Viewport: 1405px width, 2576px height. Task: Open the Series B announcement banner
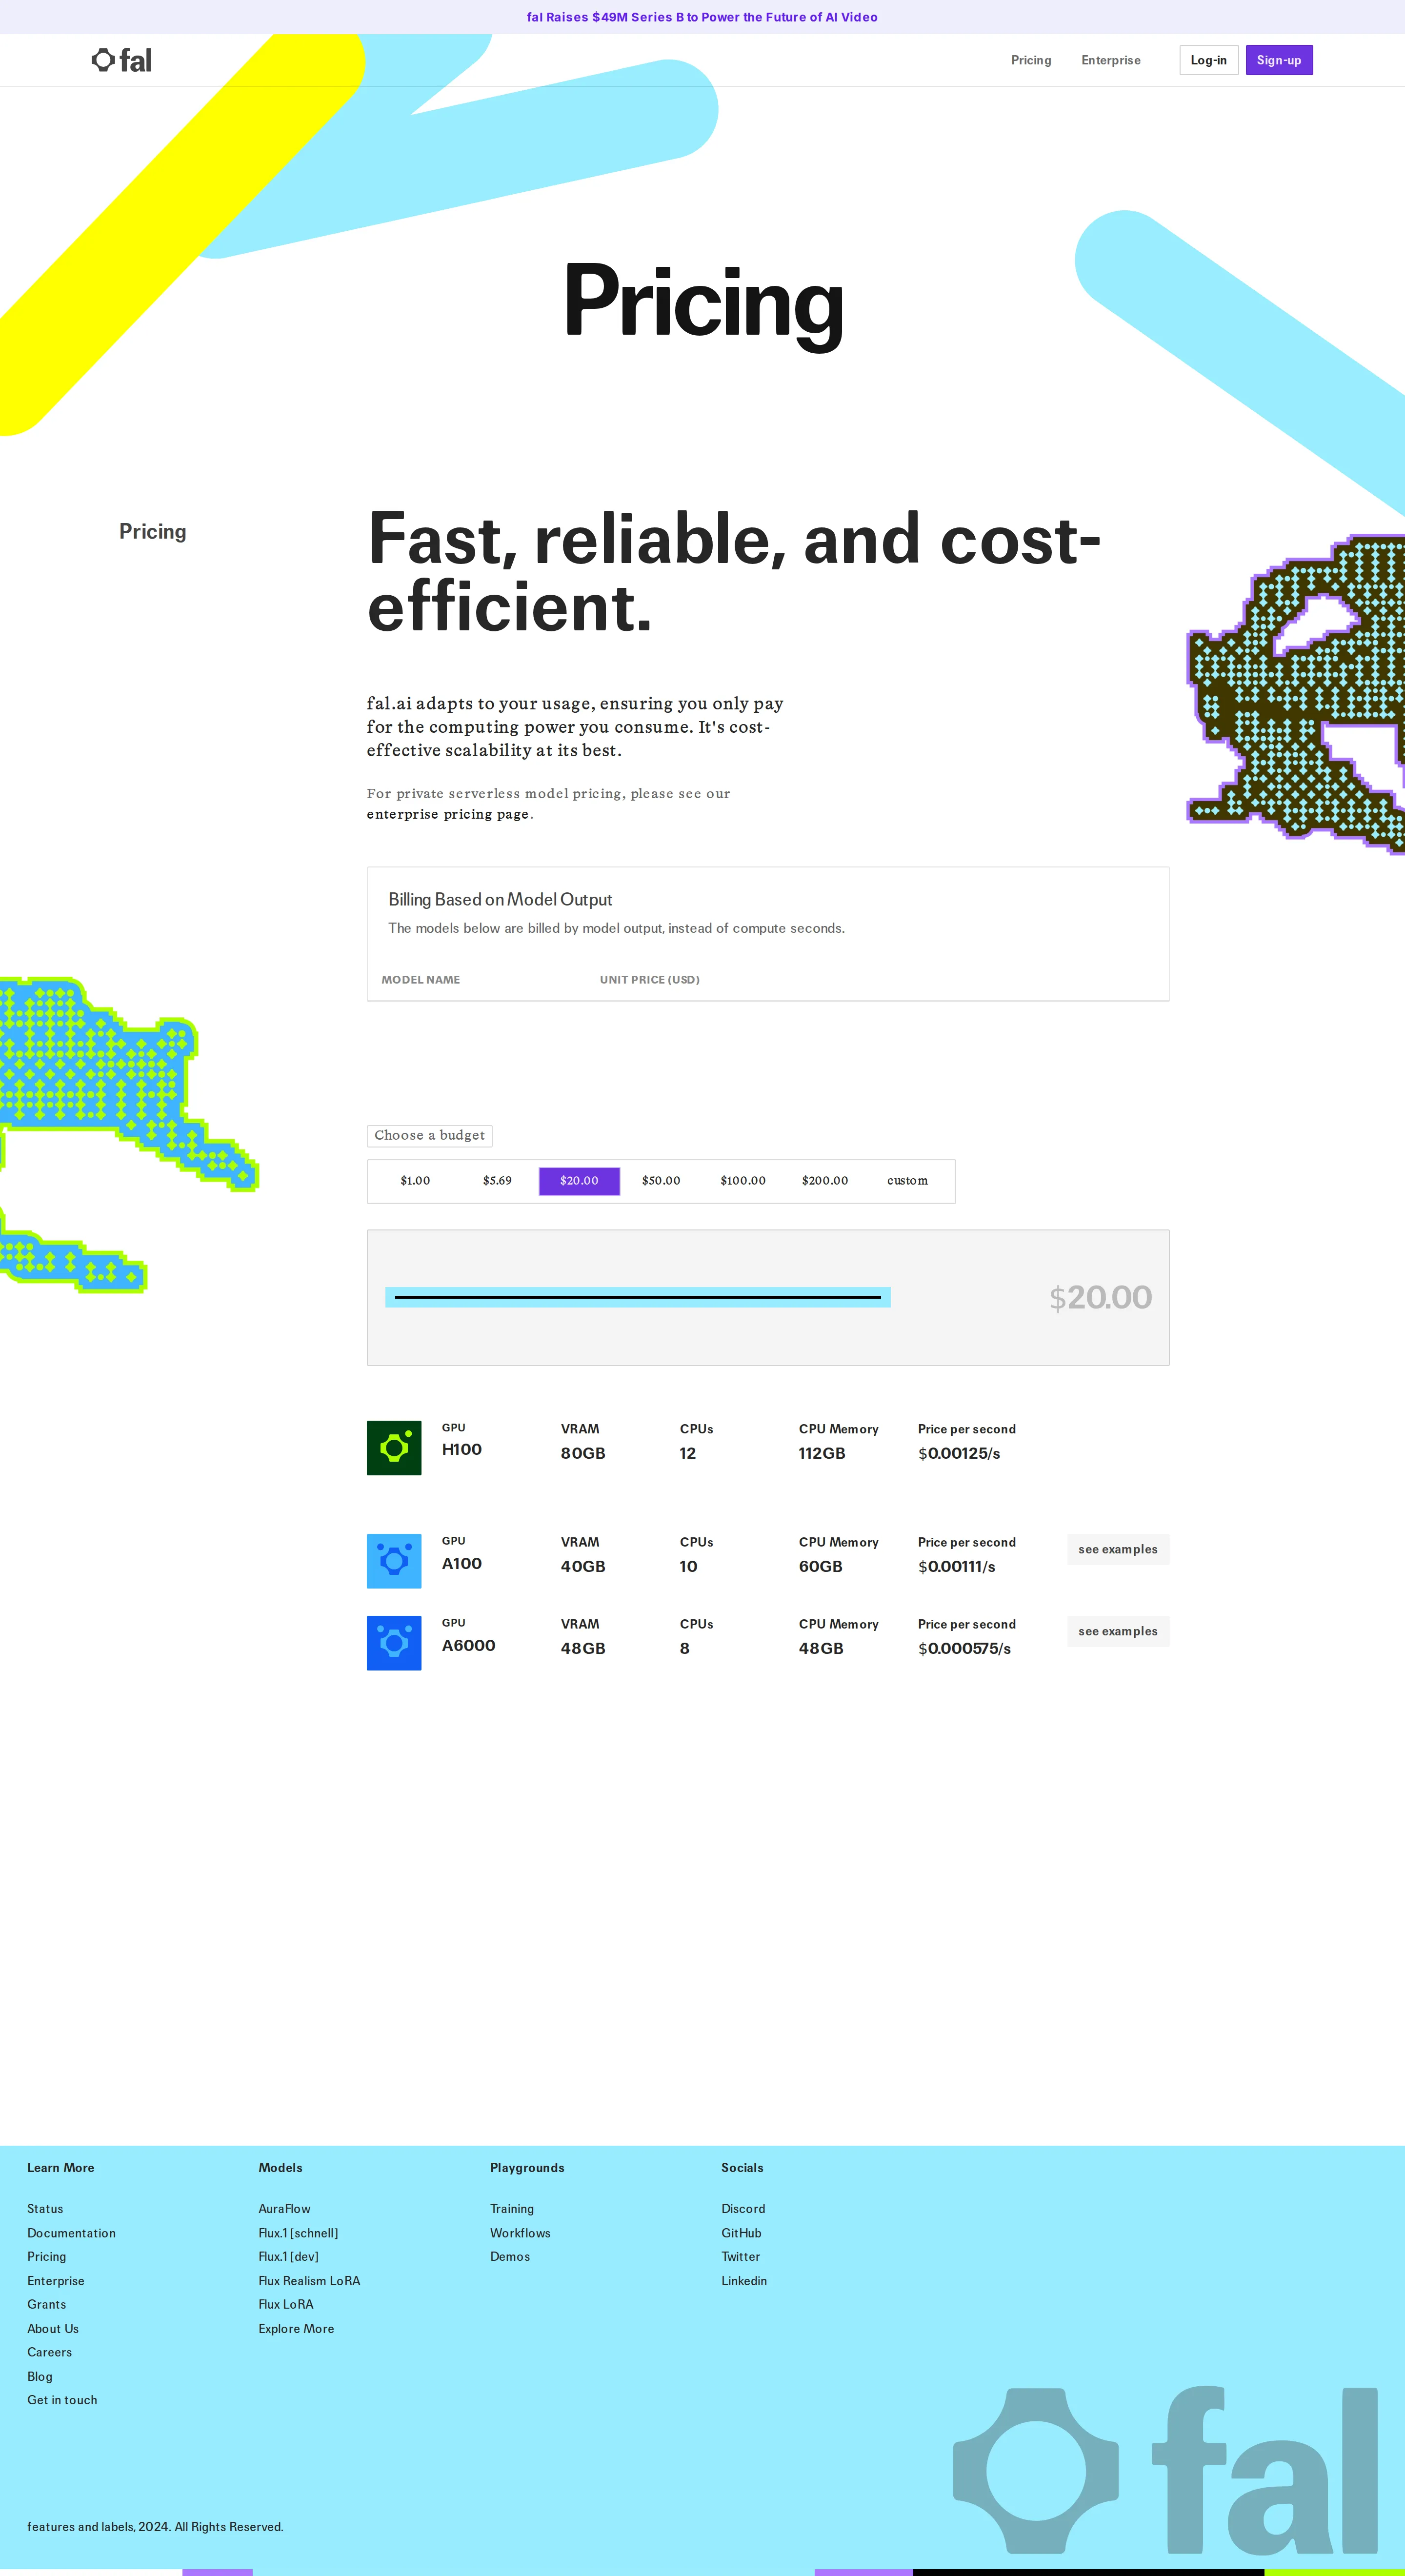[702, 17]
